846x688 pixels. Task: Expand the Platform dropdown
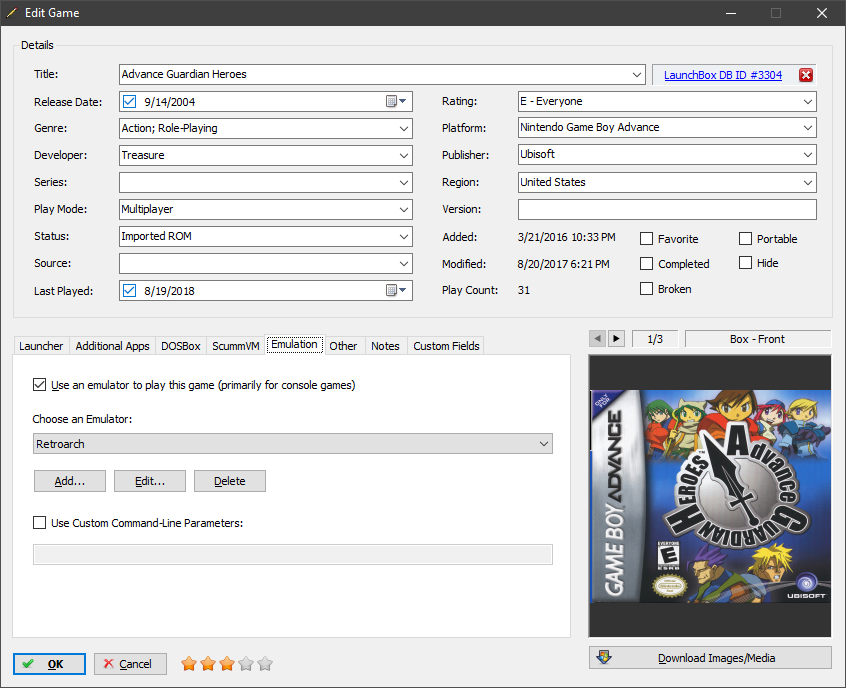(808, 128)
